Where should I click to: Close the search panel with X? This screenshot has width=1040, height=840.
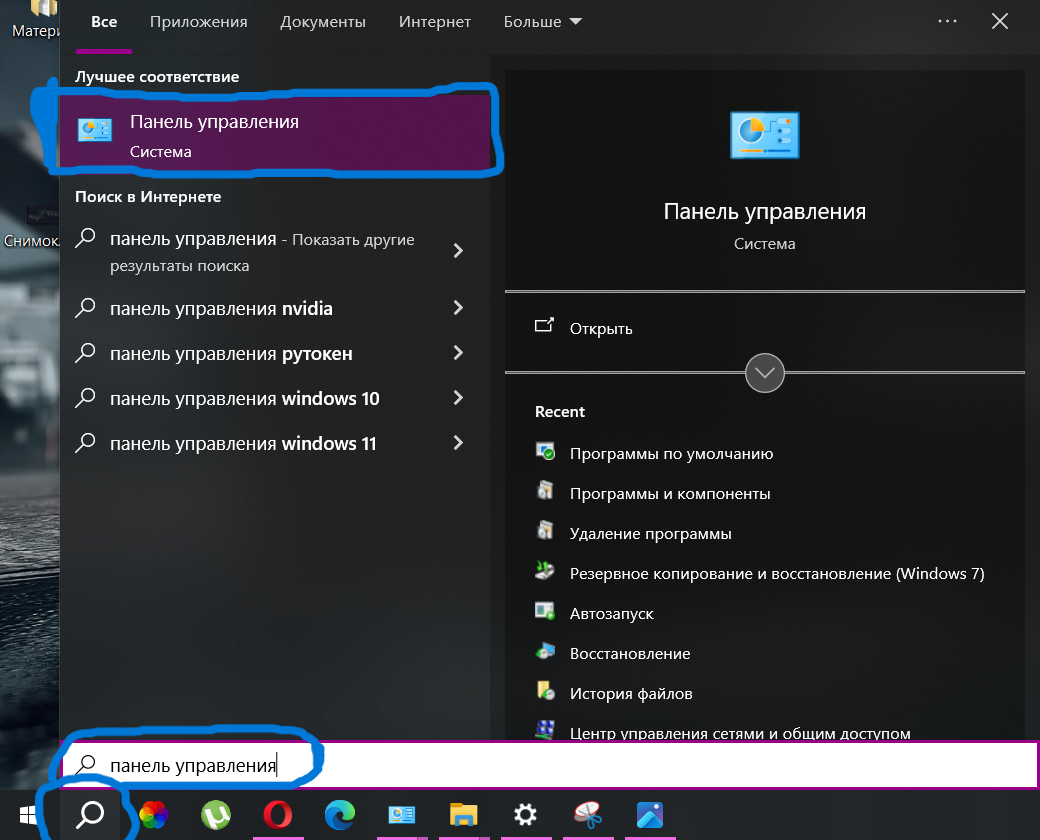click(1000, 21)
